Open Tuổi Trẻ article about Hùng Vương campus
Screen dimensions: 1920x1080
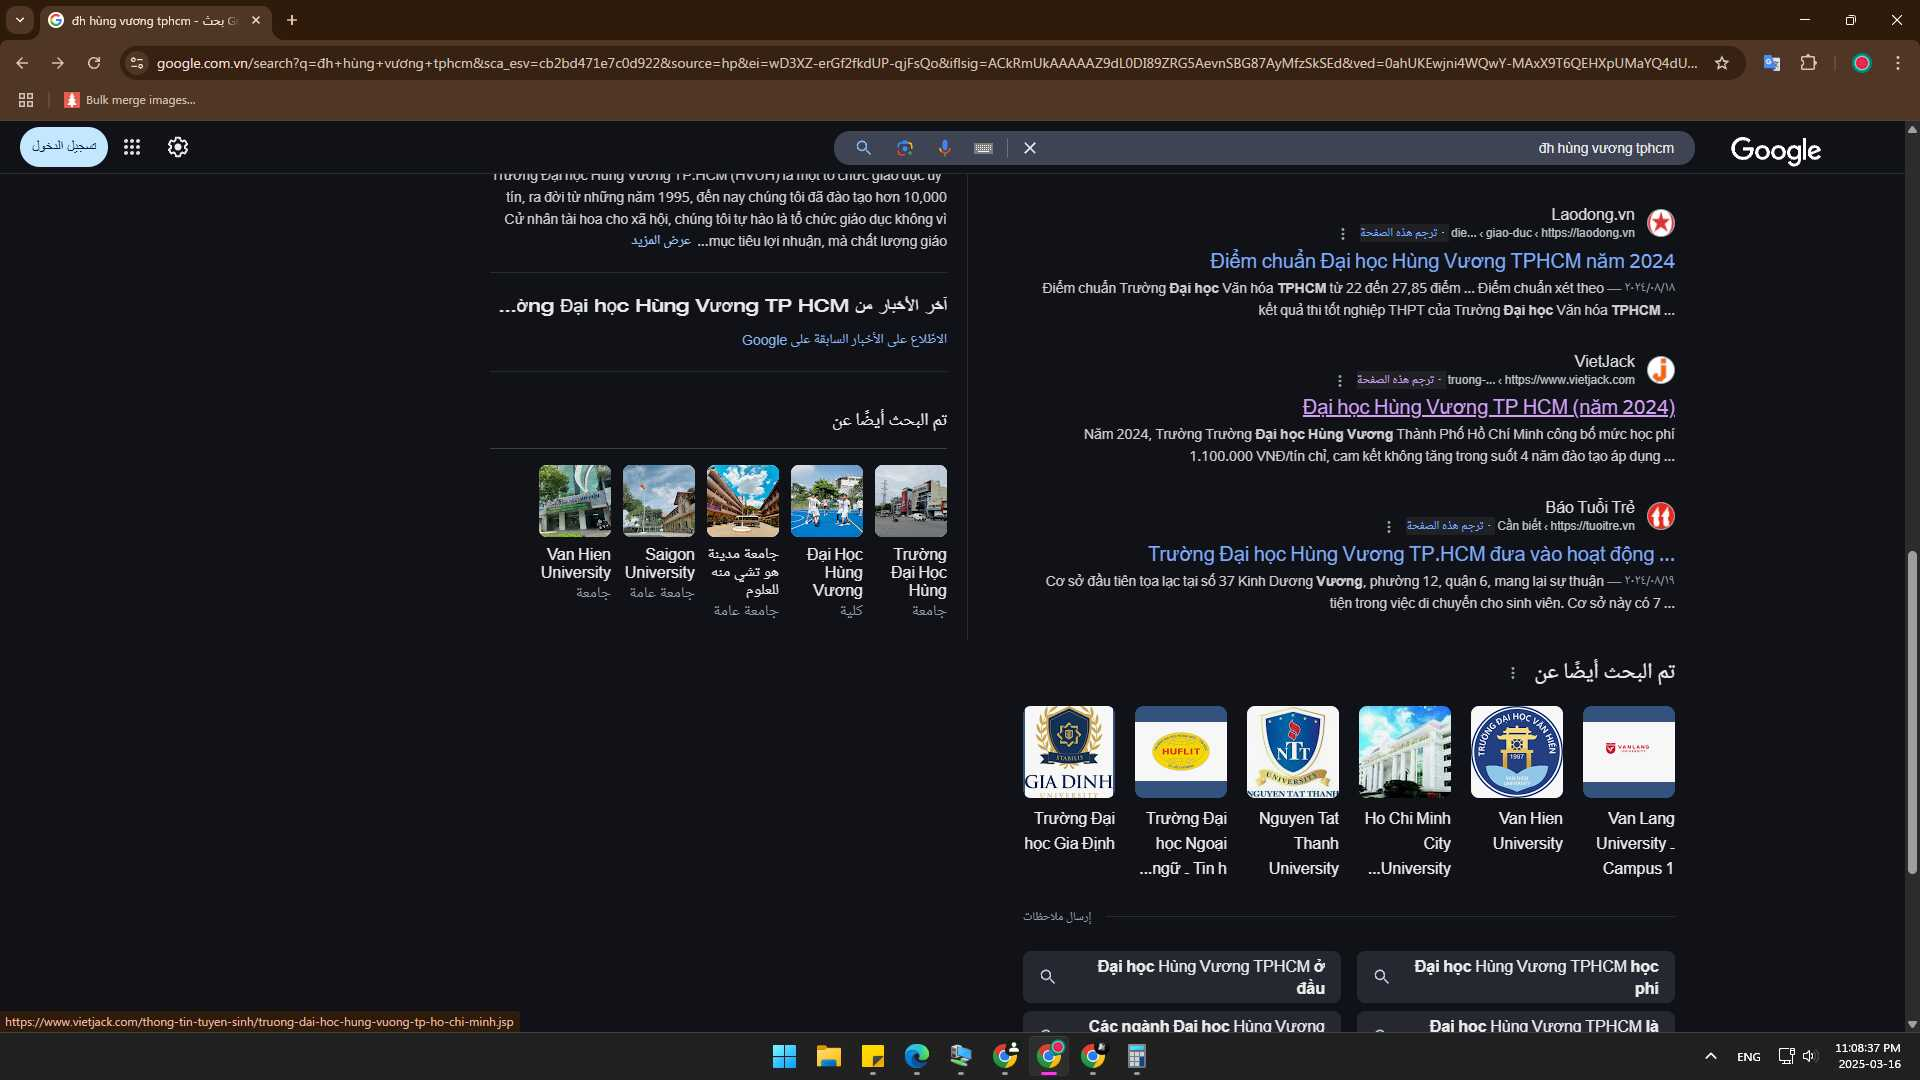(1411, 554)
